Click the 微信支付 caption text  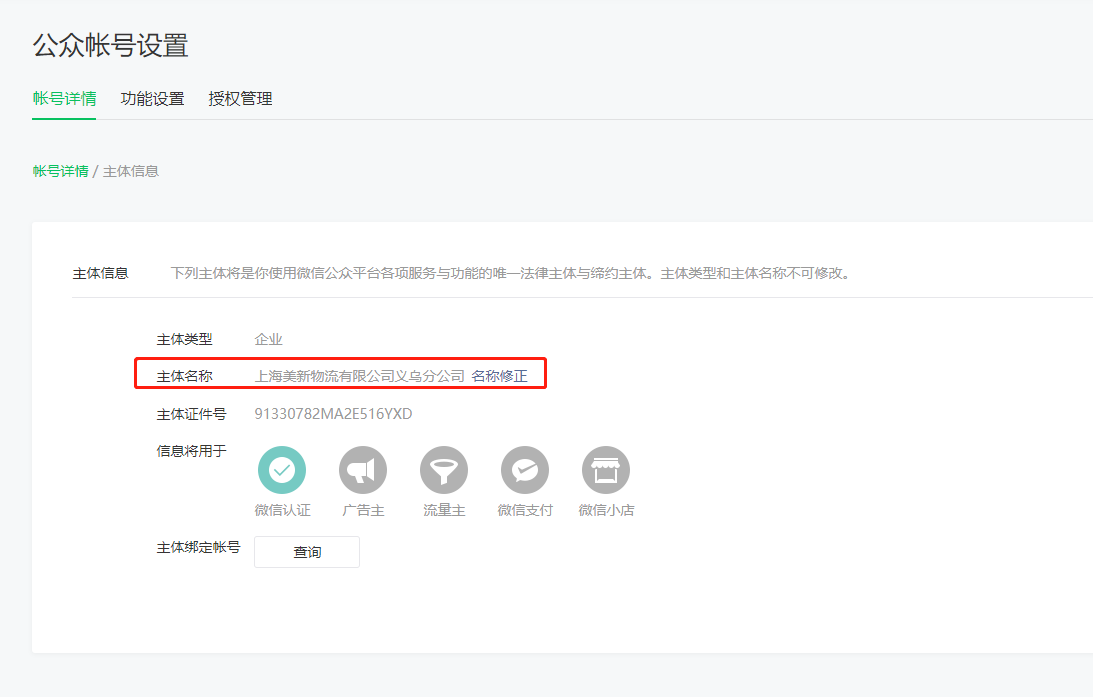(x=525, y=510)
